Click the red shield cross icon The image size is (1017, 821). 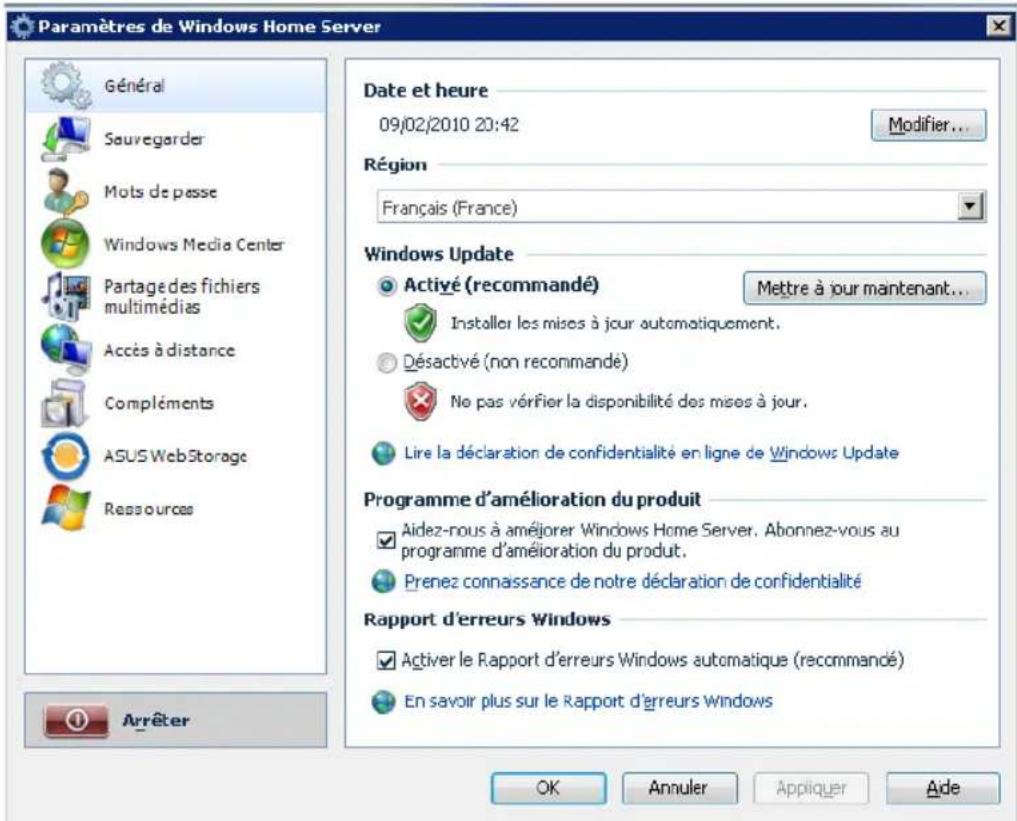420,402
